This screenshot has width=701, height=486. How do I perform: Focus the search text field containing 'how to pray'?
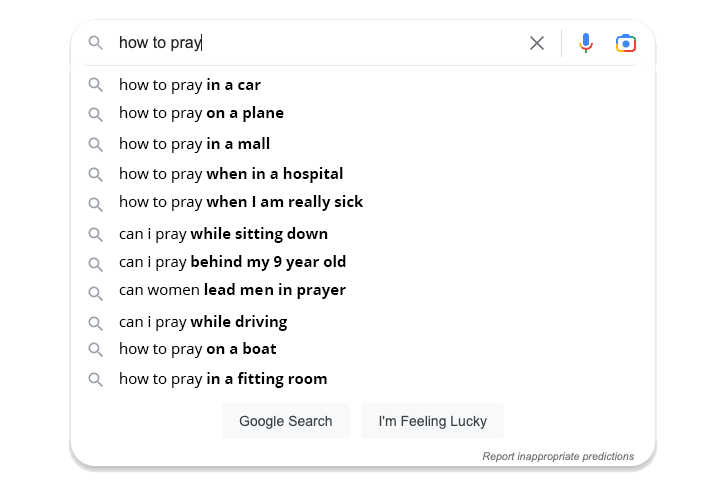(x=320, y=43)
